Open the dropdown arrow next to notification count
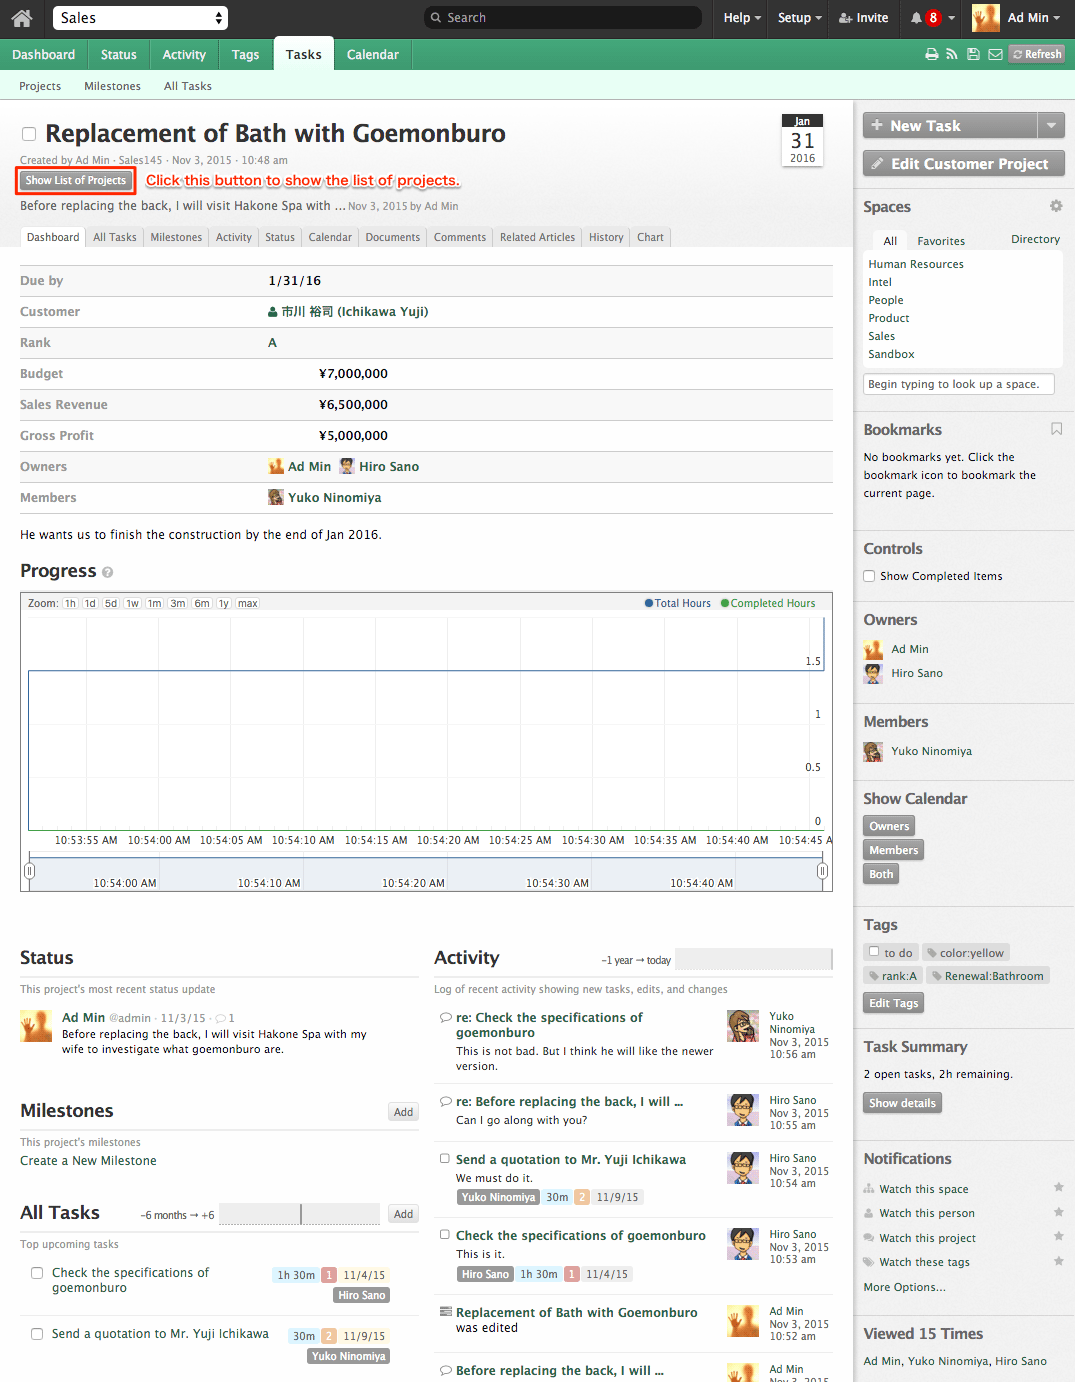The height and width of the screenshot is (1382, 1075). tap(952, 18)
